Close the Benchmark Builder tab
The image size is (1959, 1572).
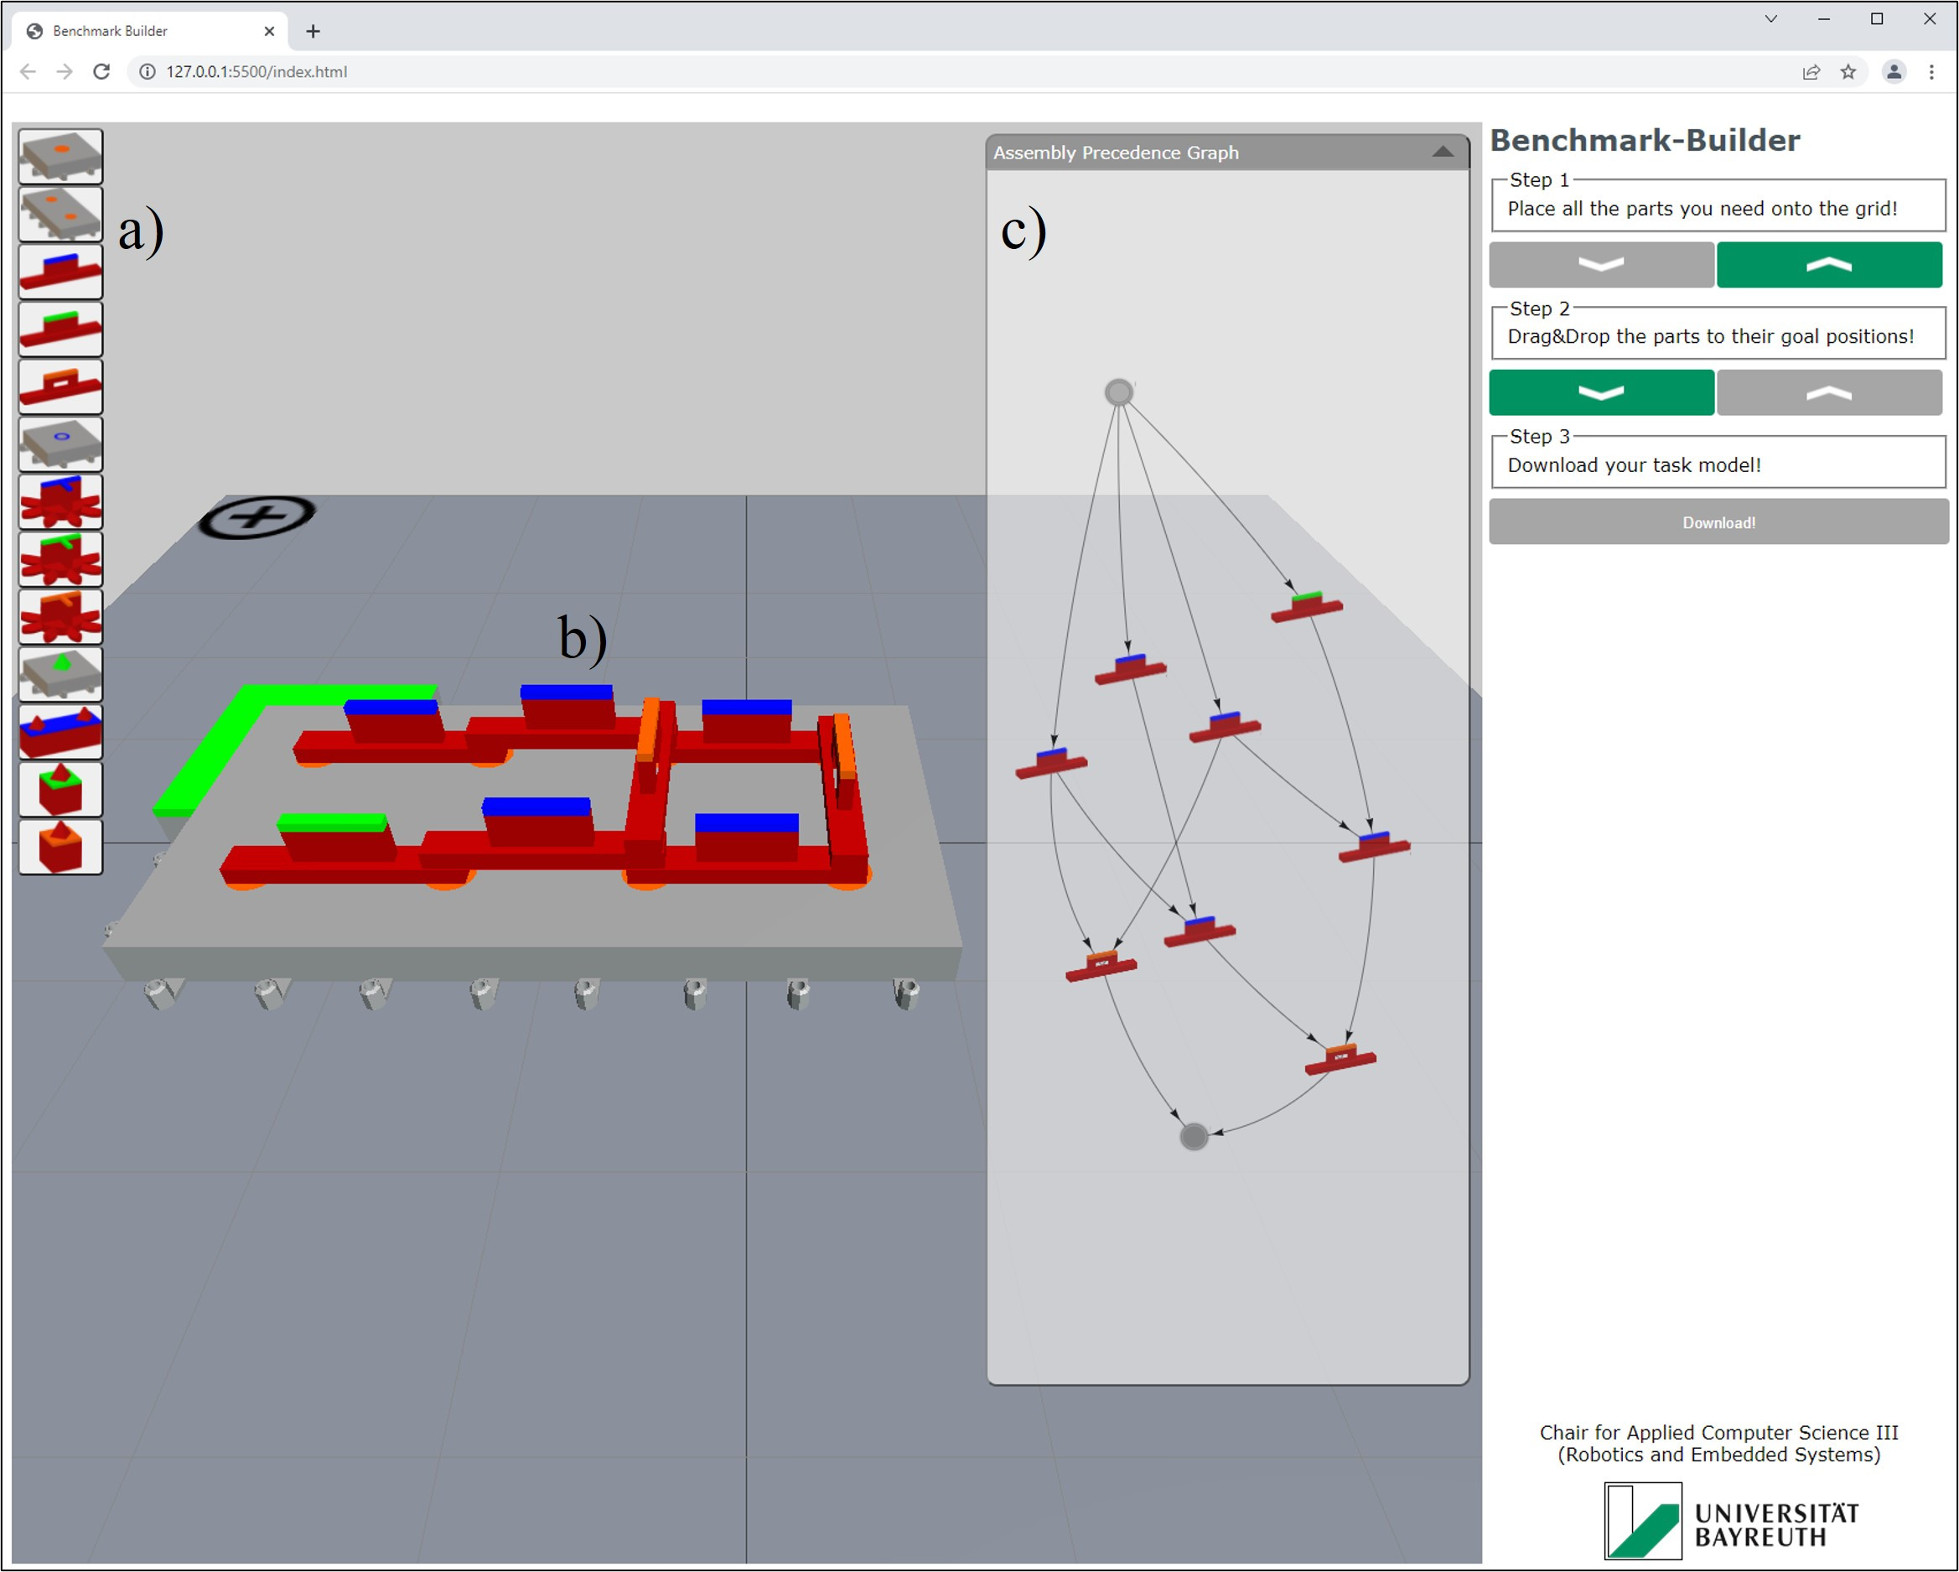269,31
